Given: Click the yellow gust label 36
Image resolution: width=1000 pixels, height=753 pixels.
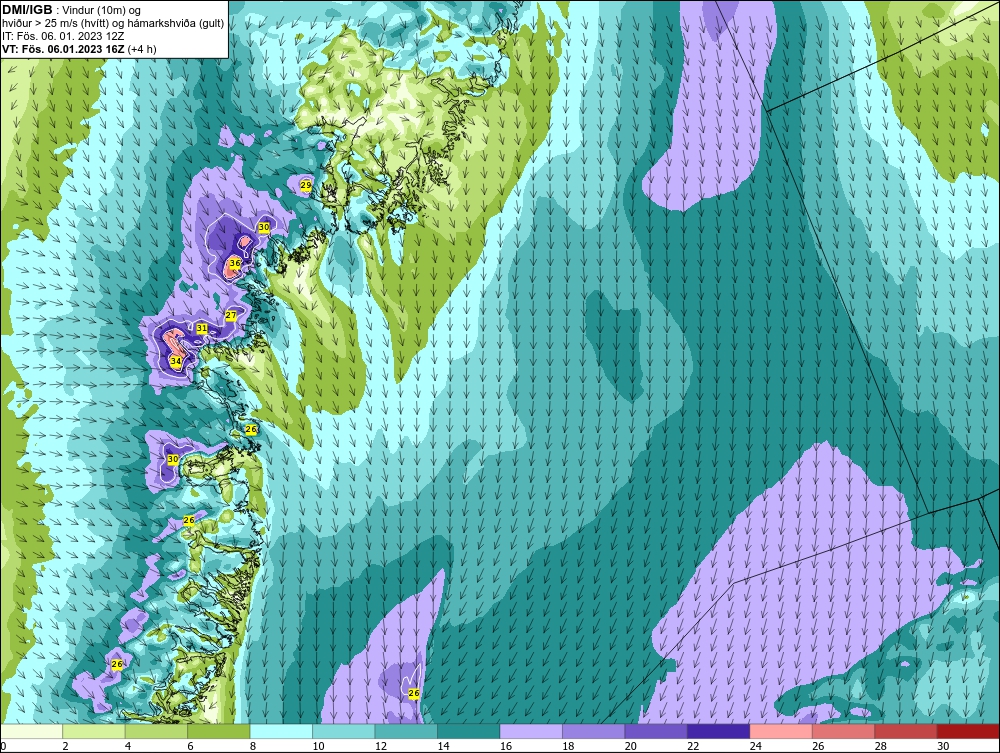Looking at the screenshot, I should point(235,263).
